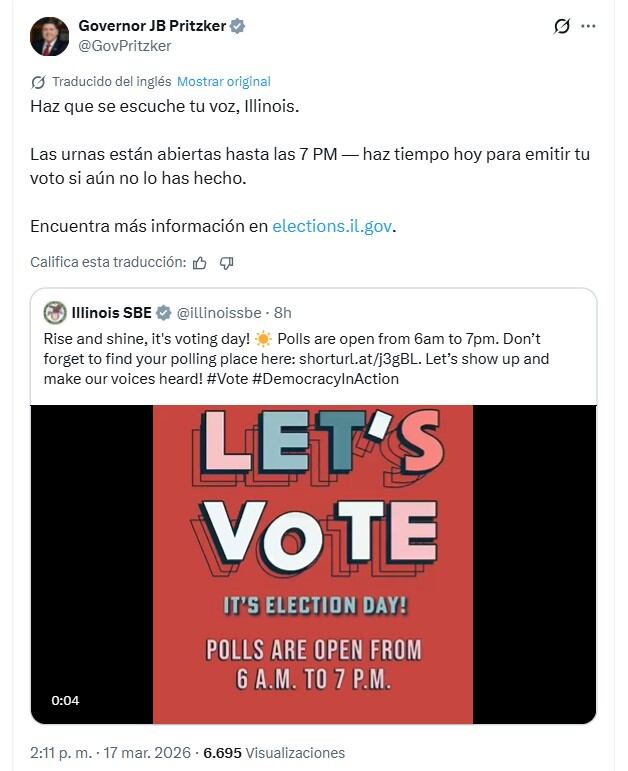
Task: Click the Illinois SBE seal avatar
Action: (x=55, y=313)
